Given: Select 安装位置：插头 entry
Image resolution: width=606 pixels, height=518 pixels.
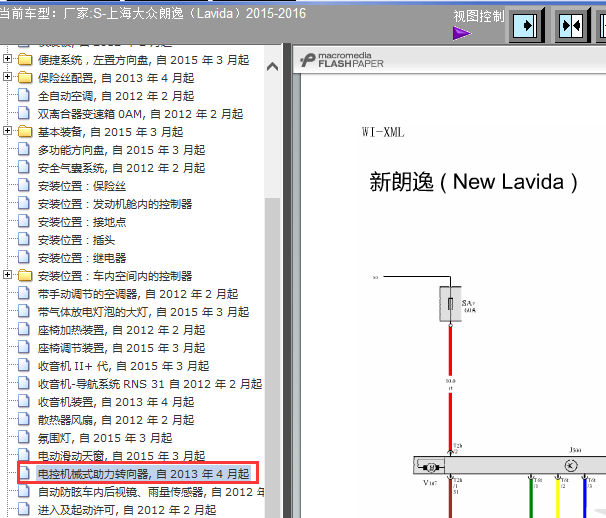Looking at the screenshot, I should [77, 240].
